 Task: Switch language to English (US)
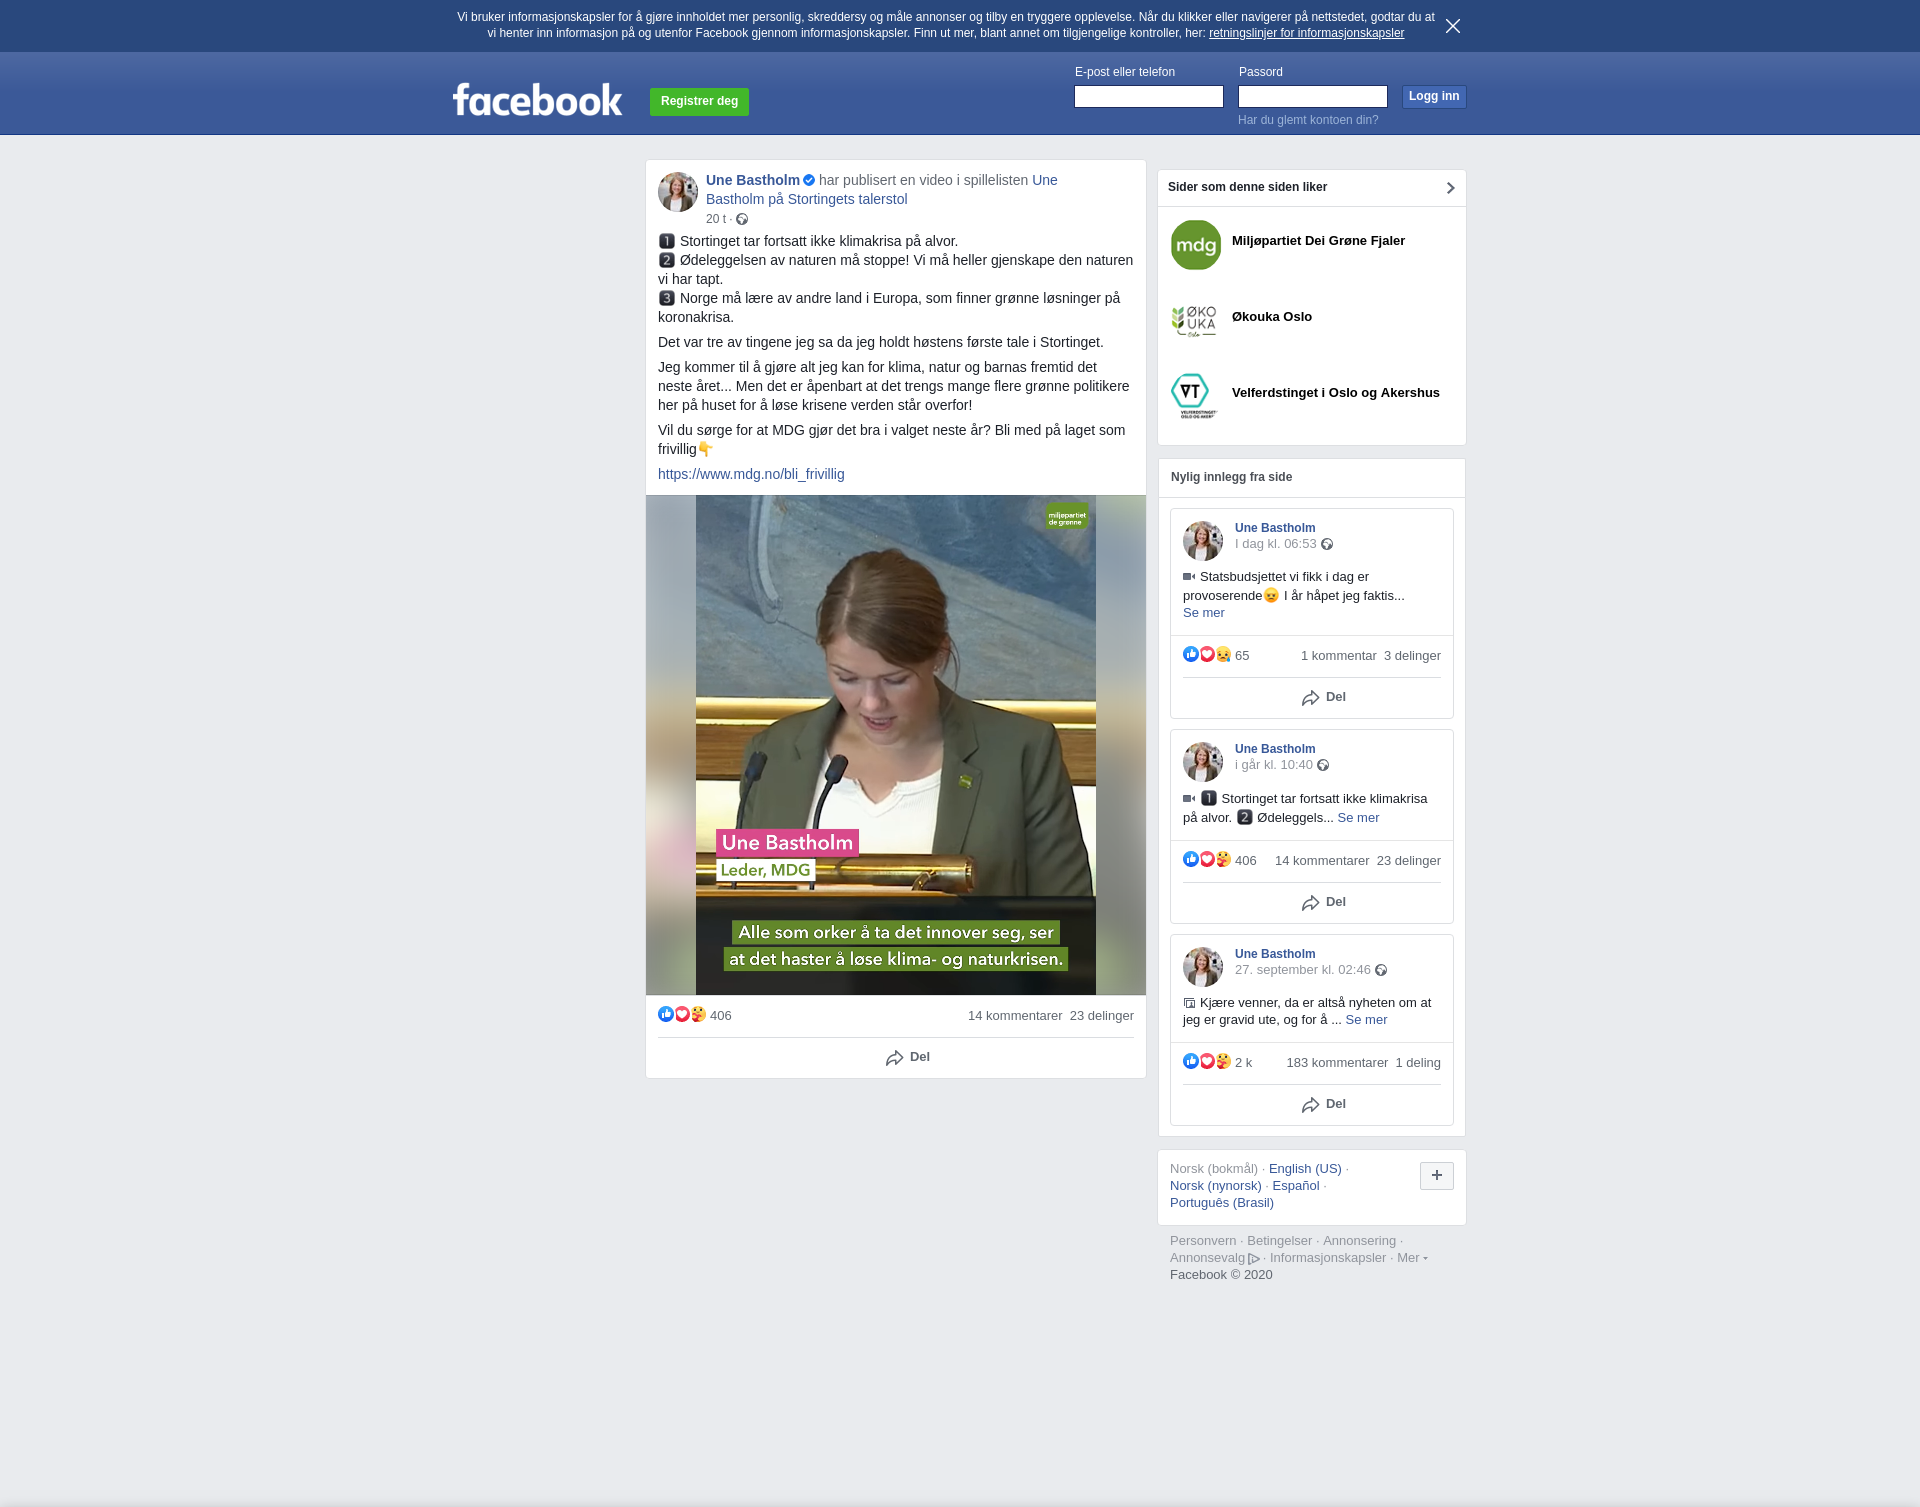point(1305,1169)
